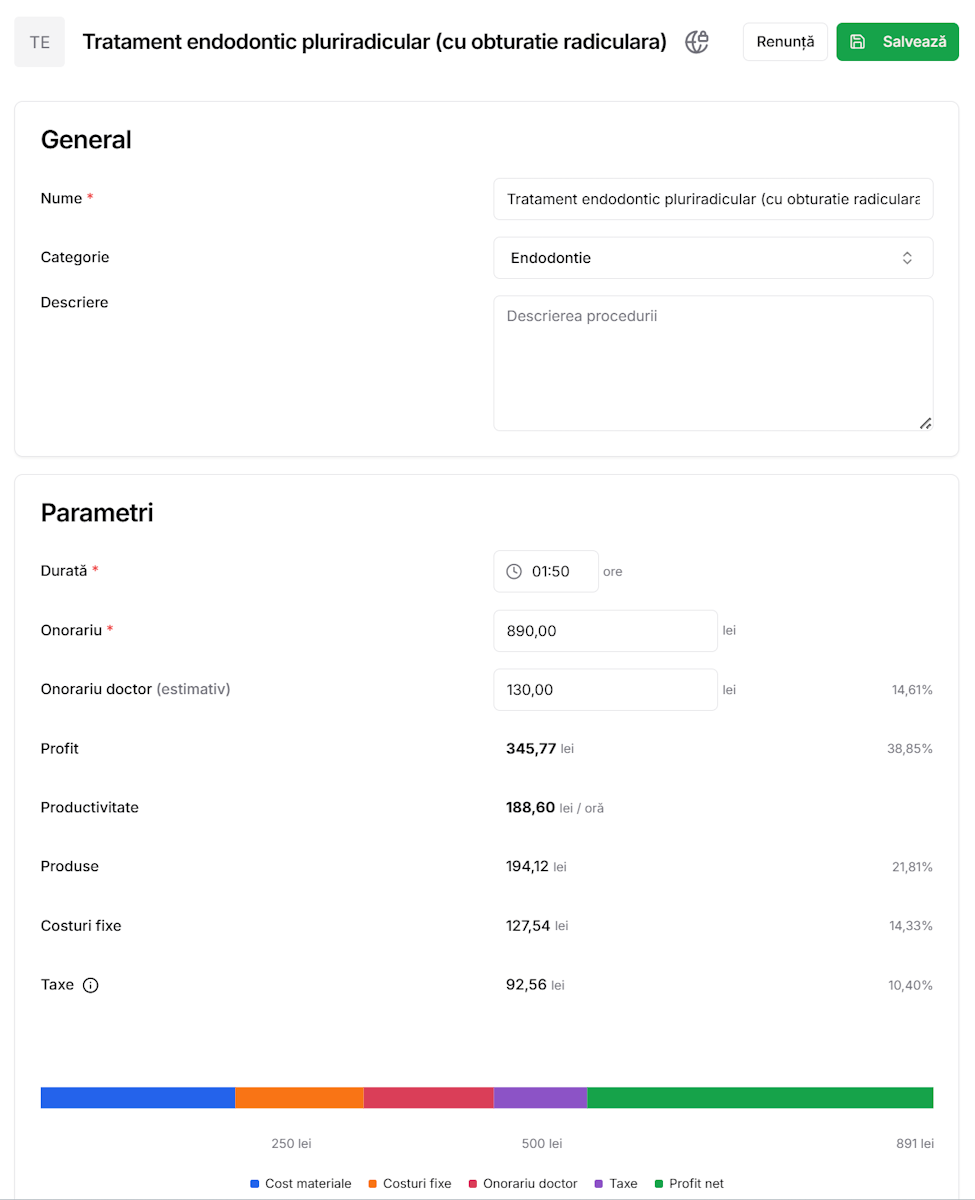Open the Endodontie category dropdown
This screenshot has width=975, height=1200.
713,257
